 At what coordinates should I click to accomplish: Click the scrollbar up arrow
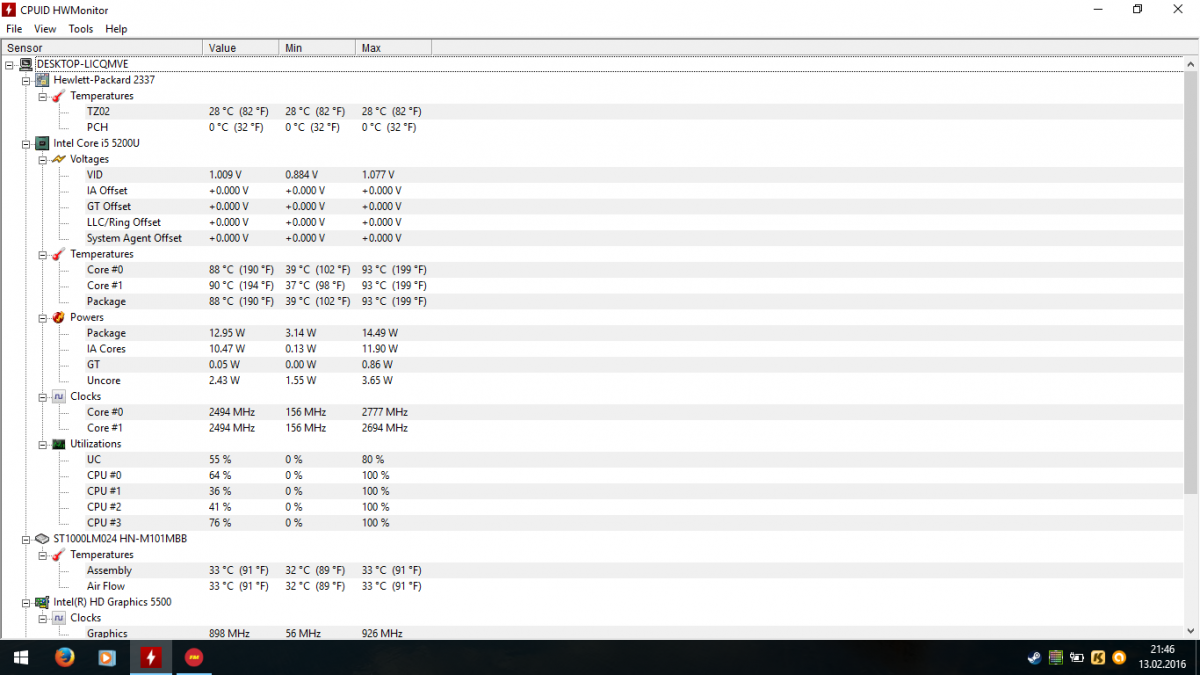pos(1190,65)
